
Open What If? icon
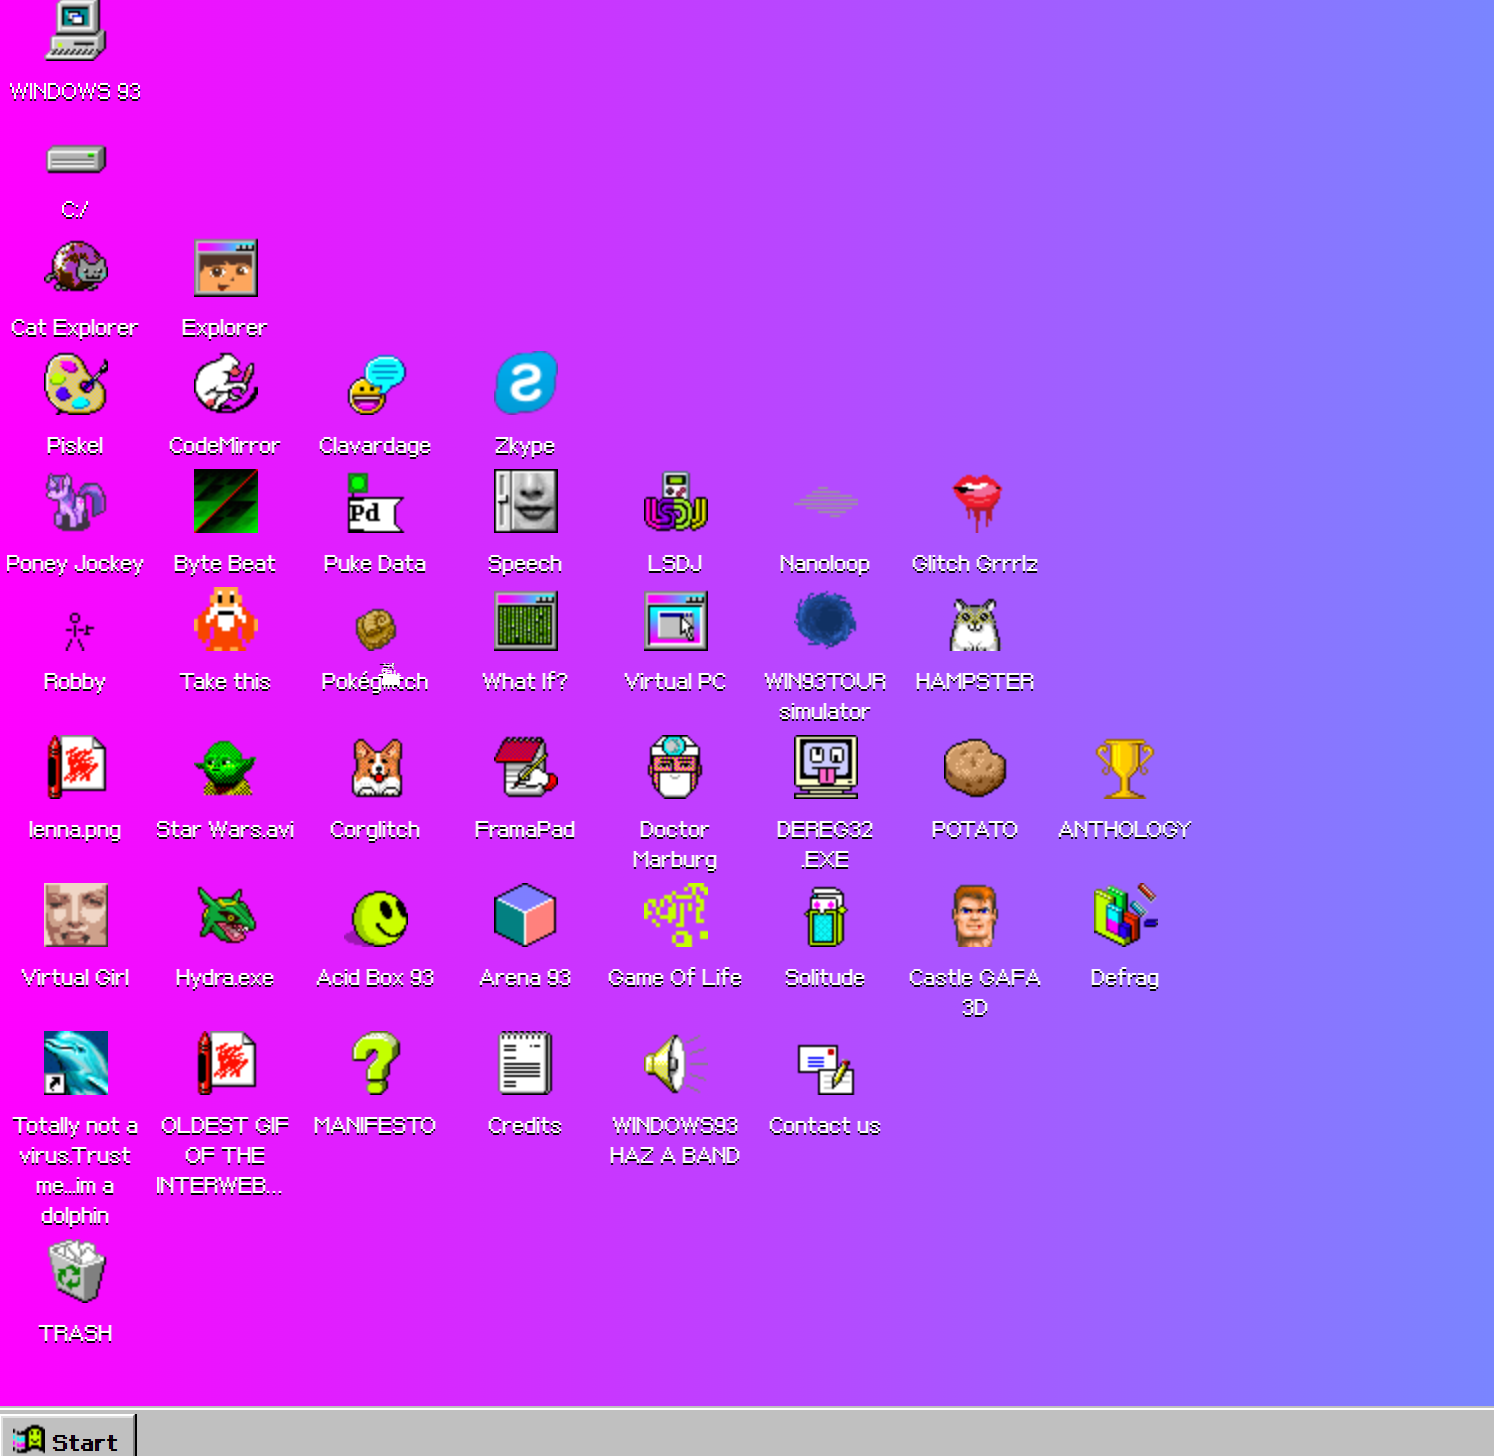click(525, 621)
